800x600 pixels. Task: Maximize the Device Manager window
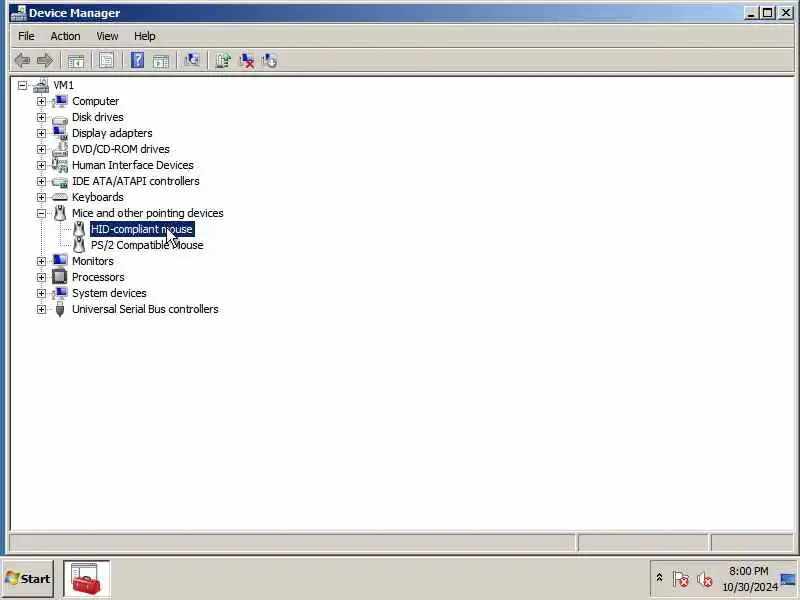click(767, 13)
